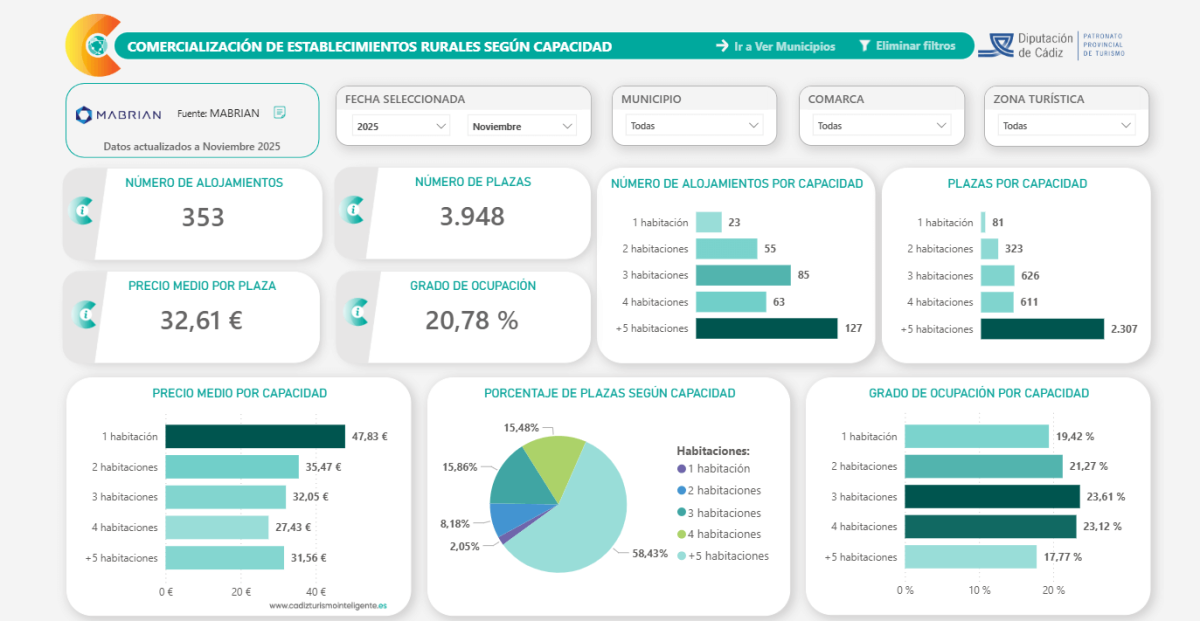Select '+5 habitaciones' legend item in pie chart
Viewport: 1200px width, 621px height.
[725, 556]
